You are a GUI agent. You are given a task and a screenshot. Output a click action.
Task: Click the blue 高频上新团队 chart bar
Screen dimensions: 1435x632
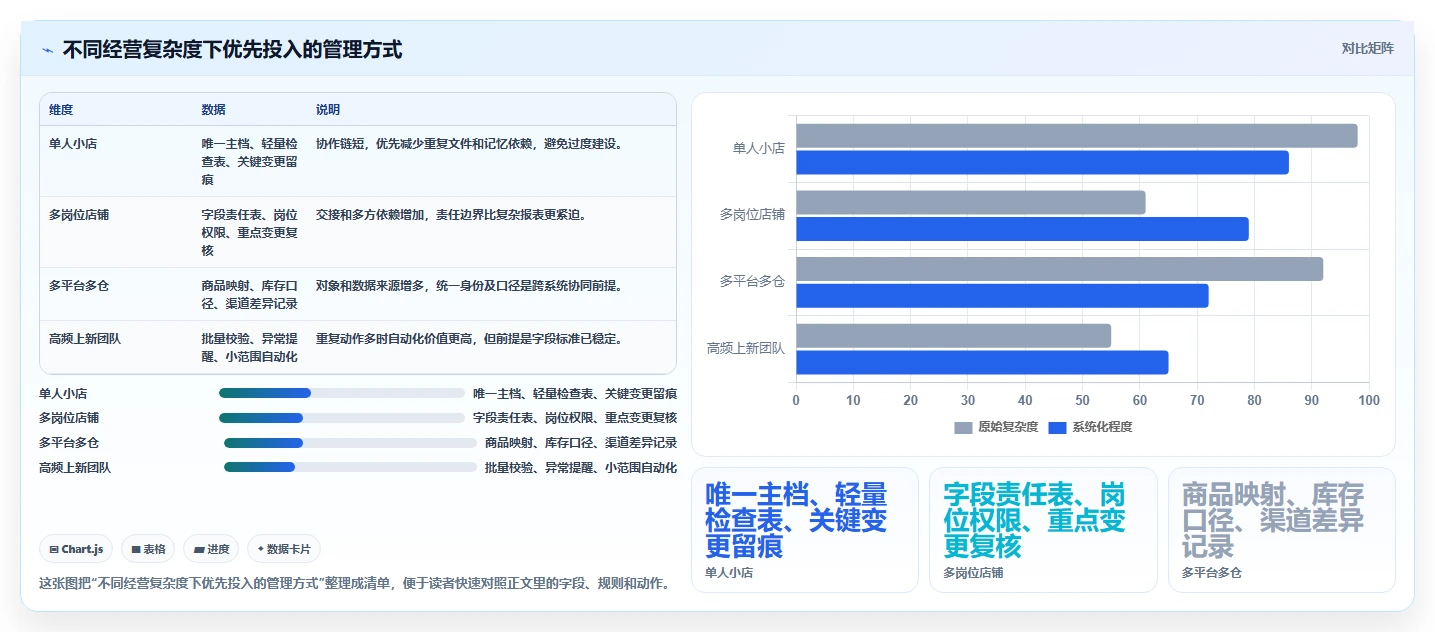pos(982,362)
